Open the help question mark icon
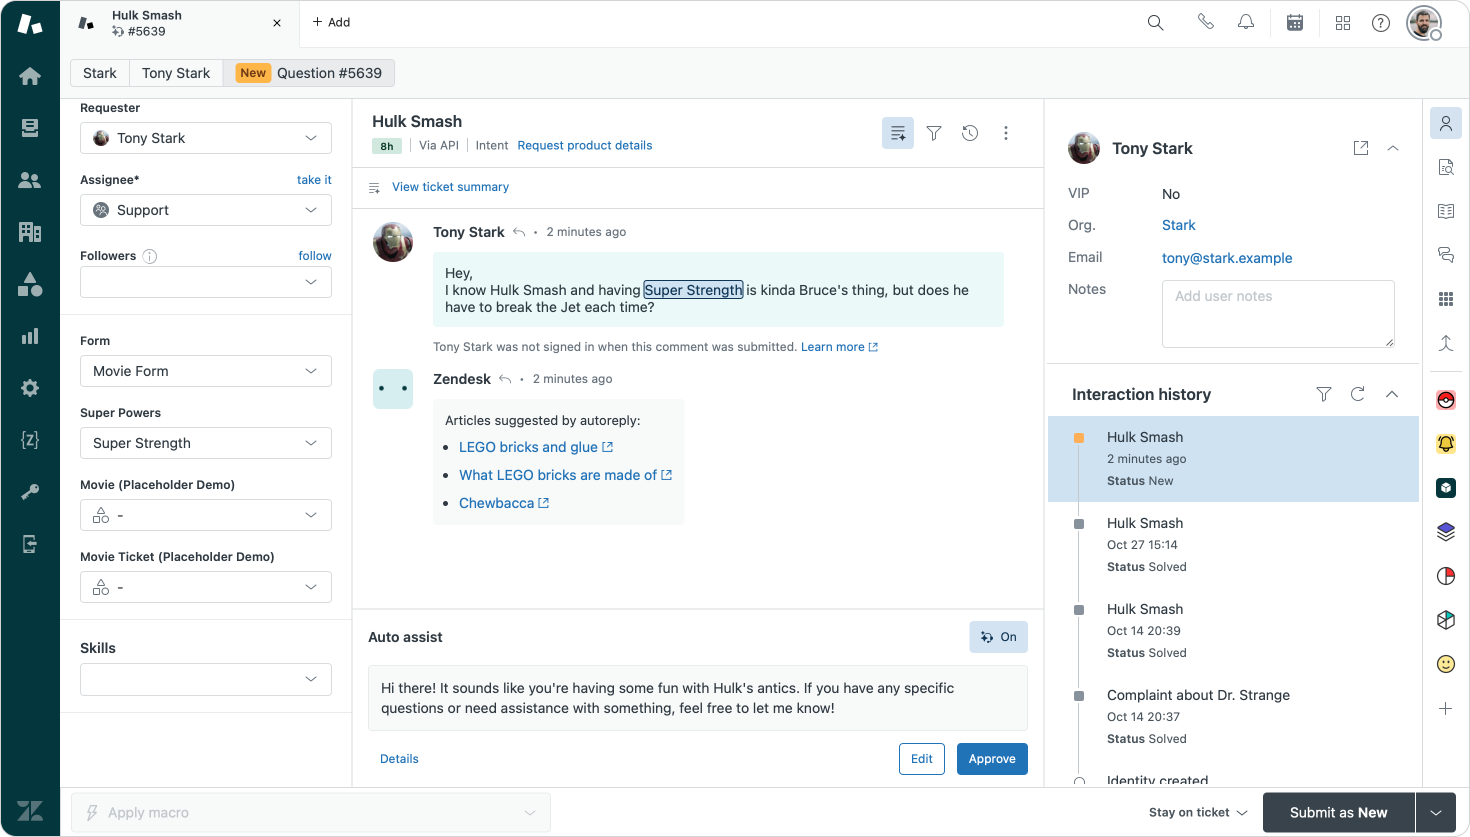This screenshot has width=1470, height=837. tap(1381, 23)
